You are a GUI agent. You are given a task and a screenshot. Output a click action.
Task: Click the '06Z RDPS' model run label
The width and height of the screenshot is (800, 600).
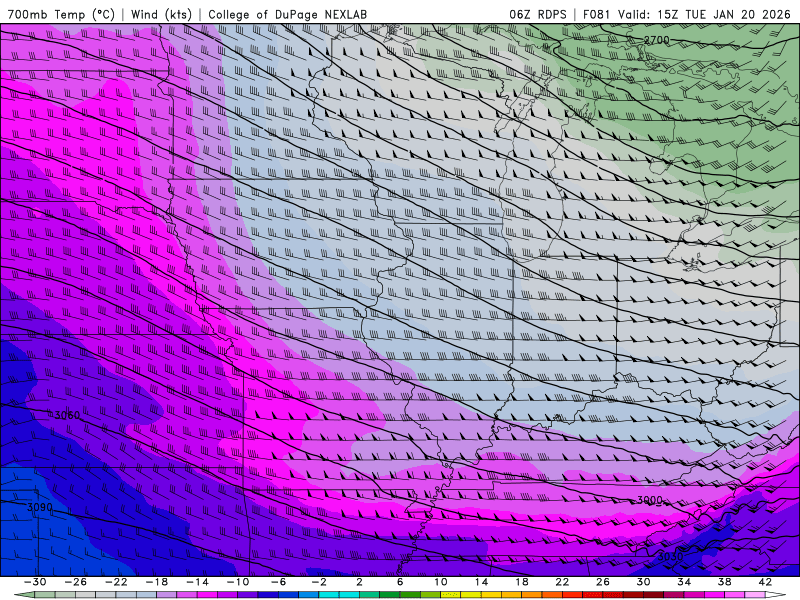point(538,14)
